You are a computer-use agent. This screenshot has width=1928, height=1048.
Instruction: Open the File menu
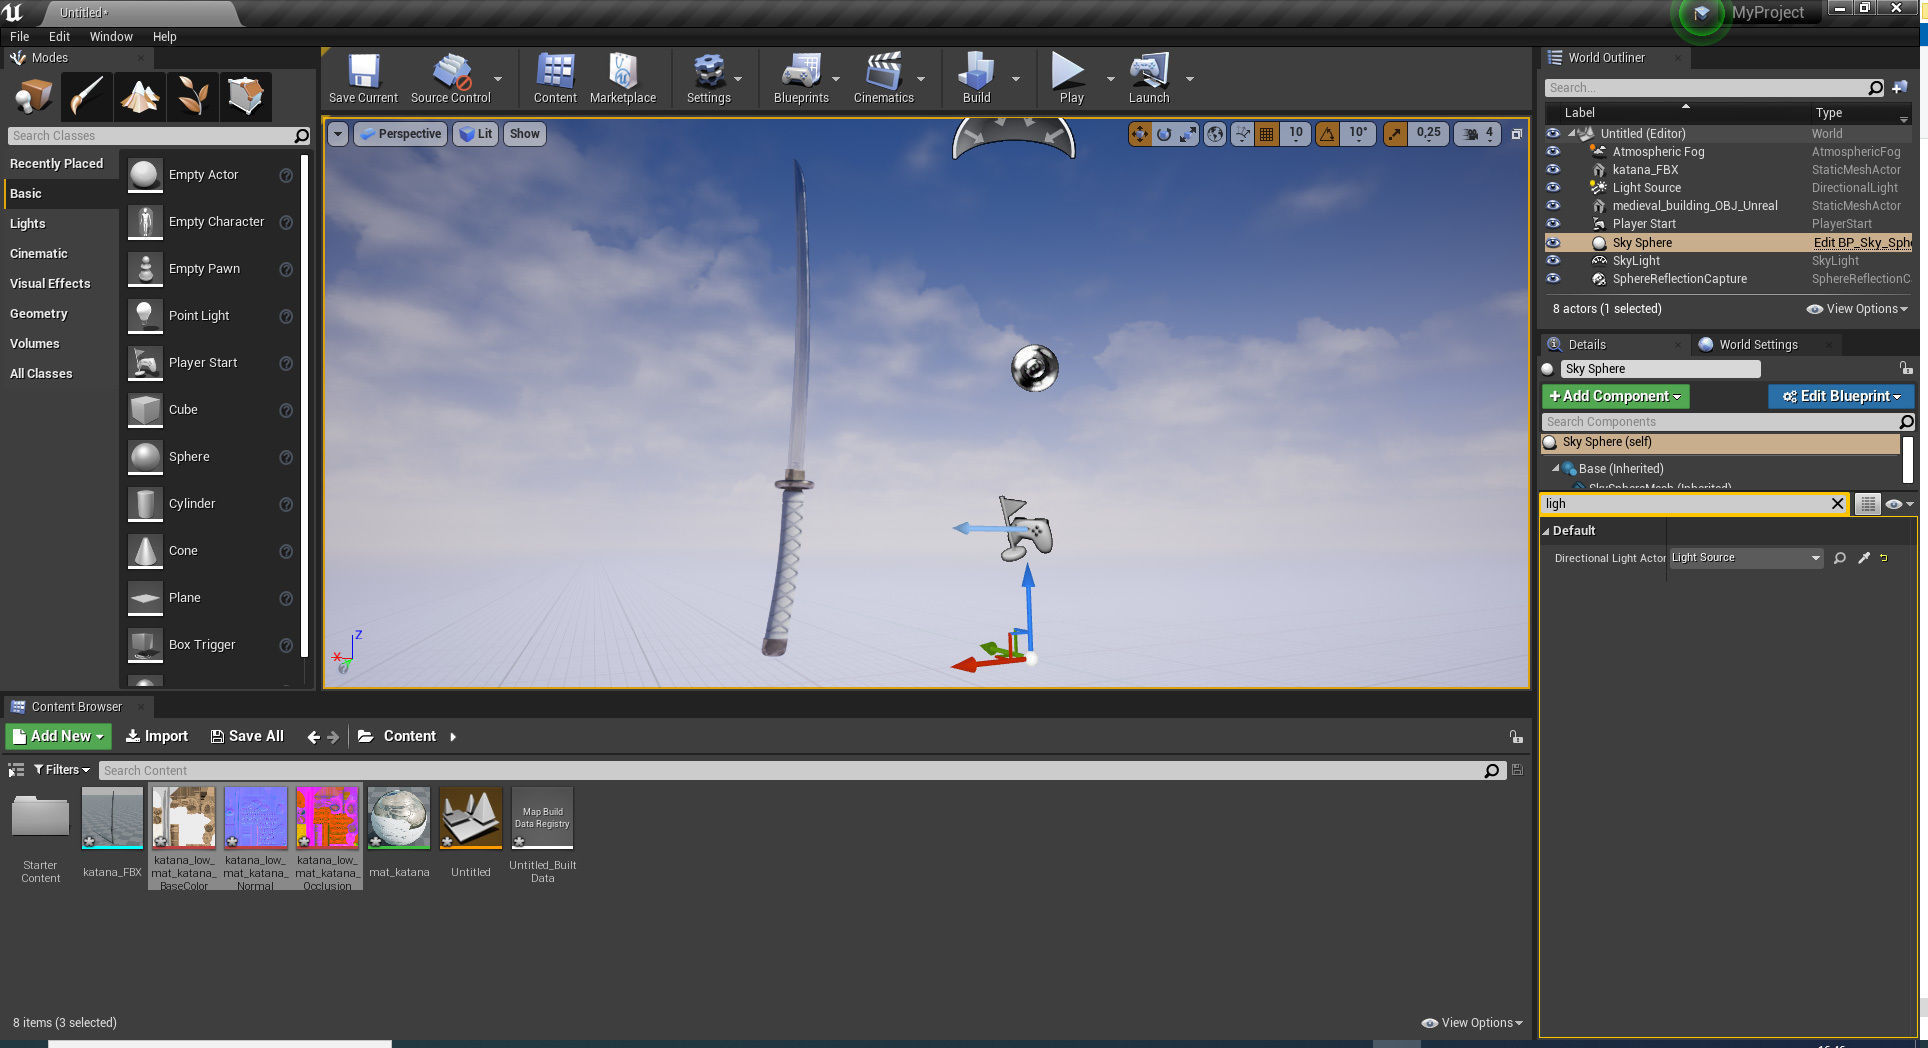pyautogui.click(x=20, y=37)
